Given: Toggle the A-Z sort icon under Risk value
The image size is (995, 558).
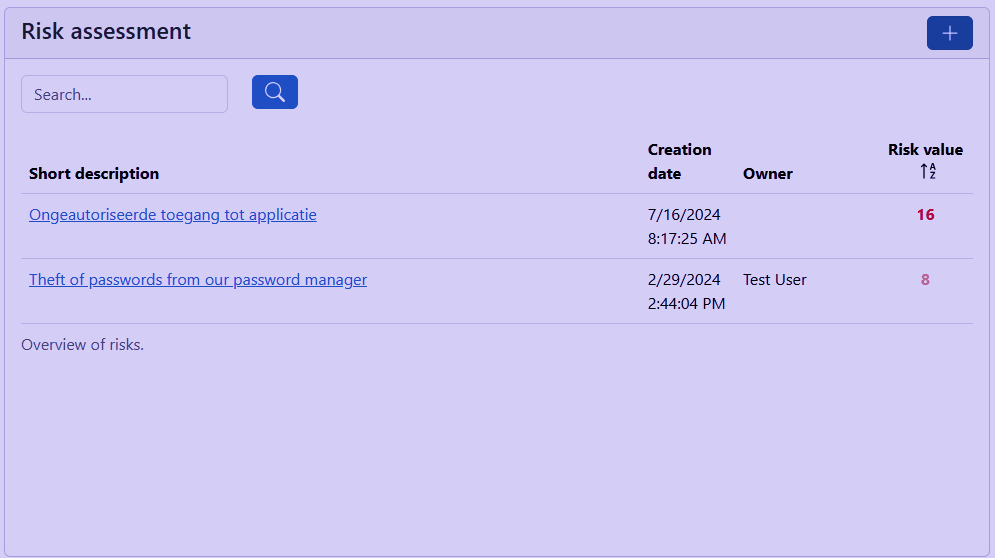Looking at the screenshot, I should click(927, 172).
